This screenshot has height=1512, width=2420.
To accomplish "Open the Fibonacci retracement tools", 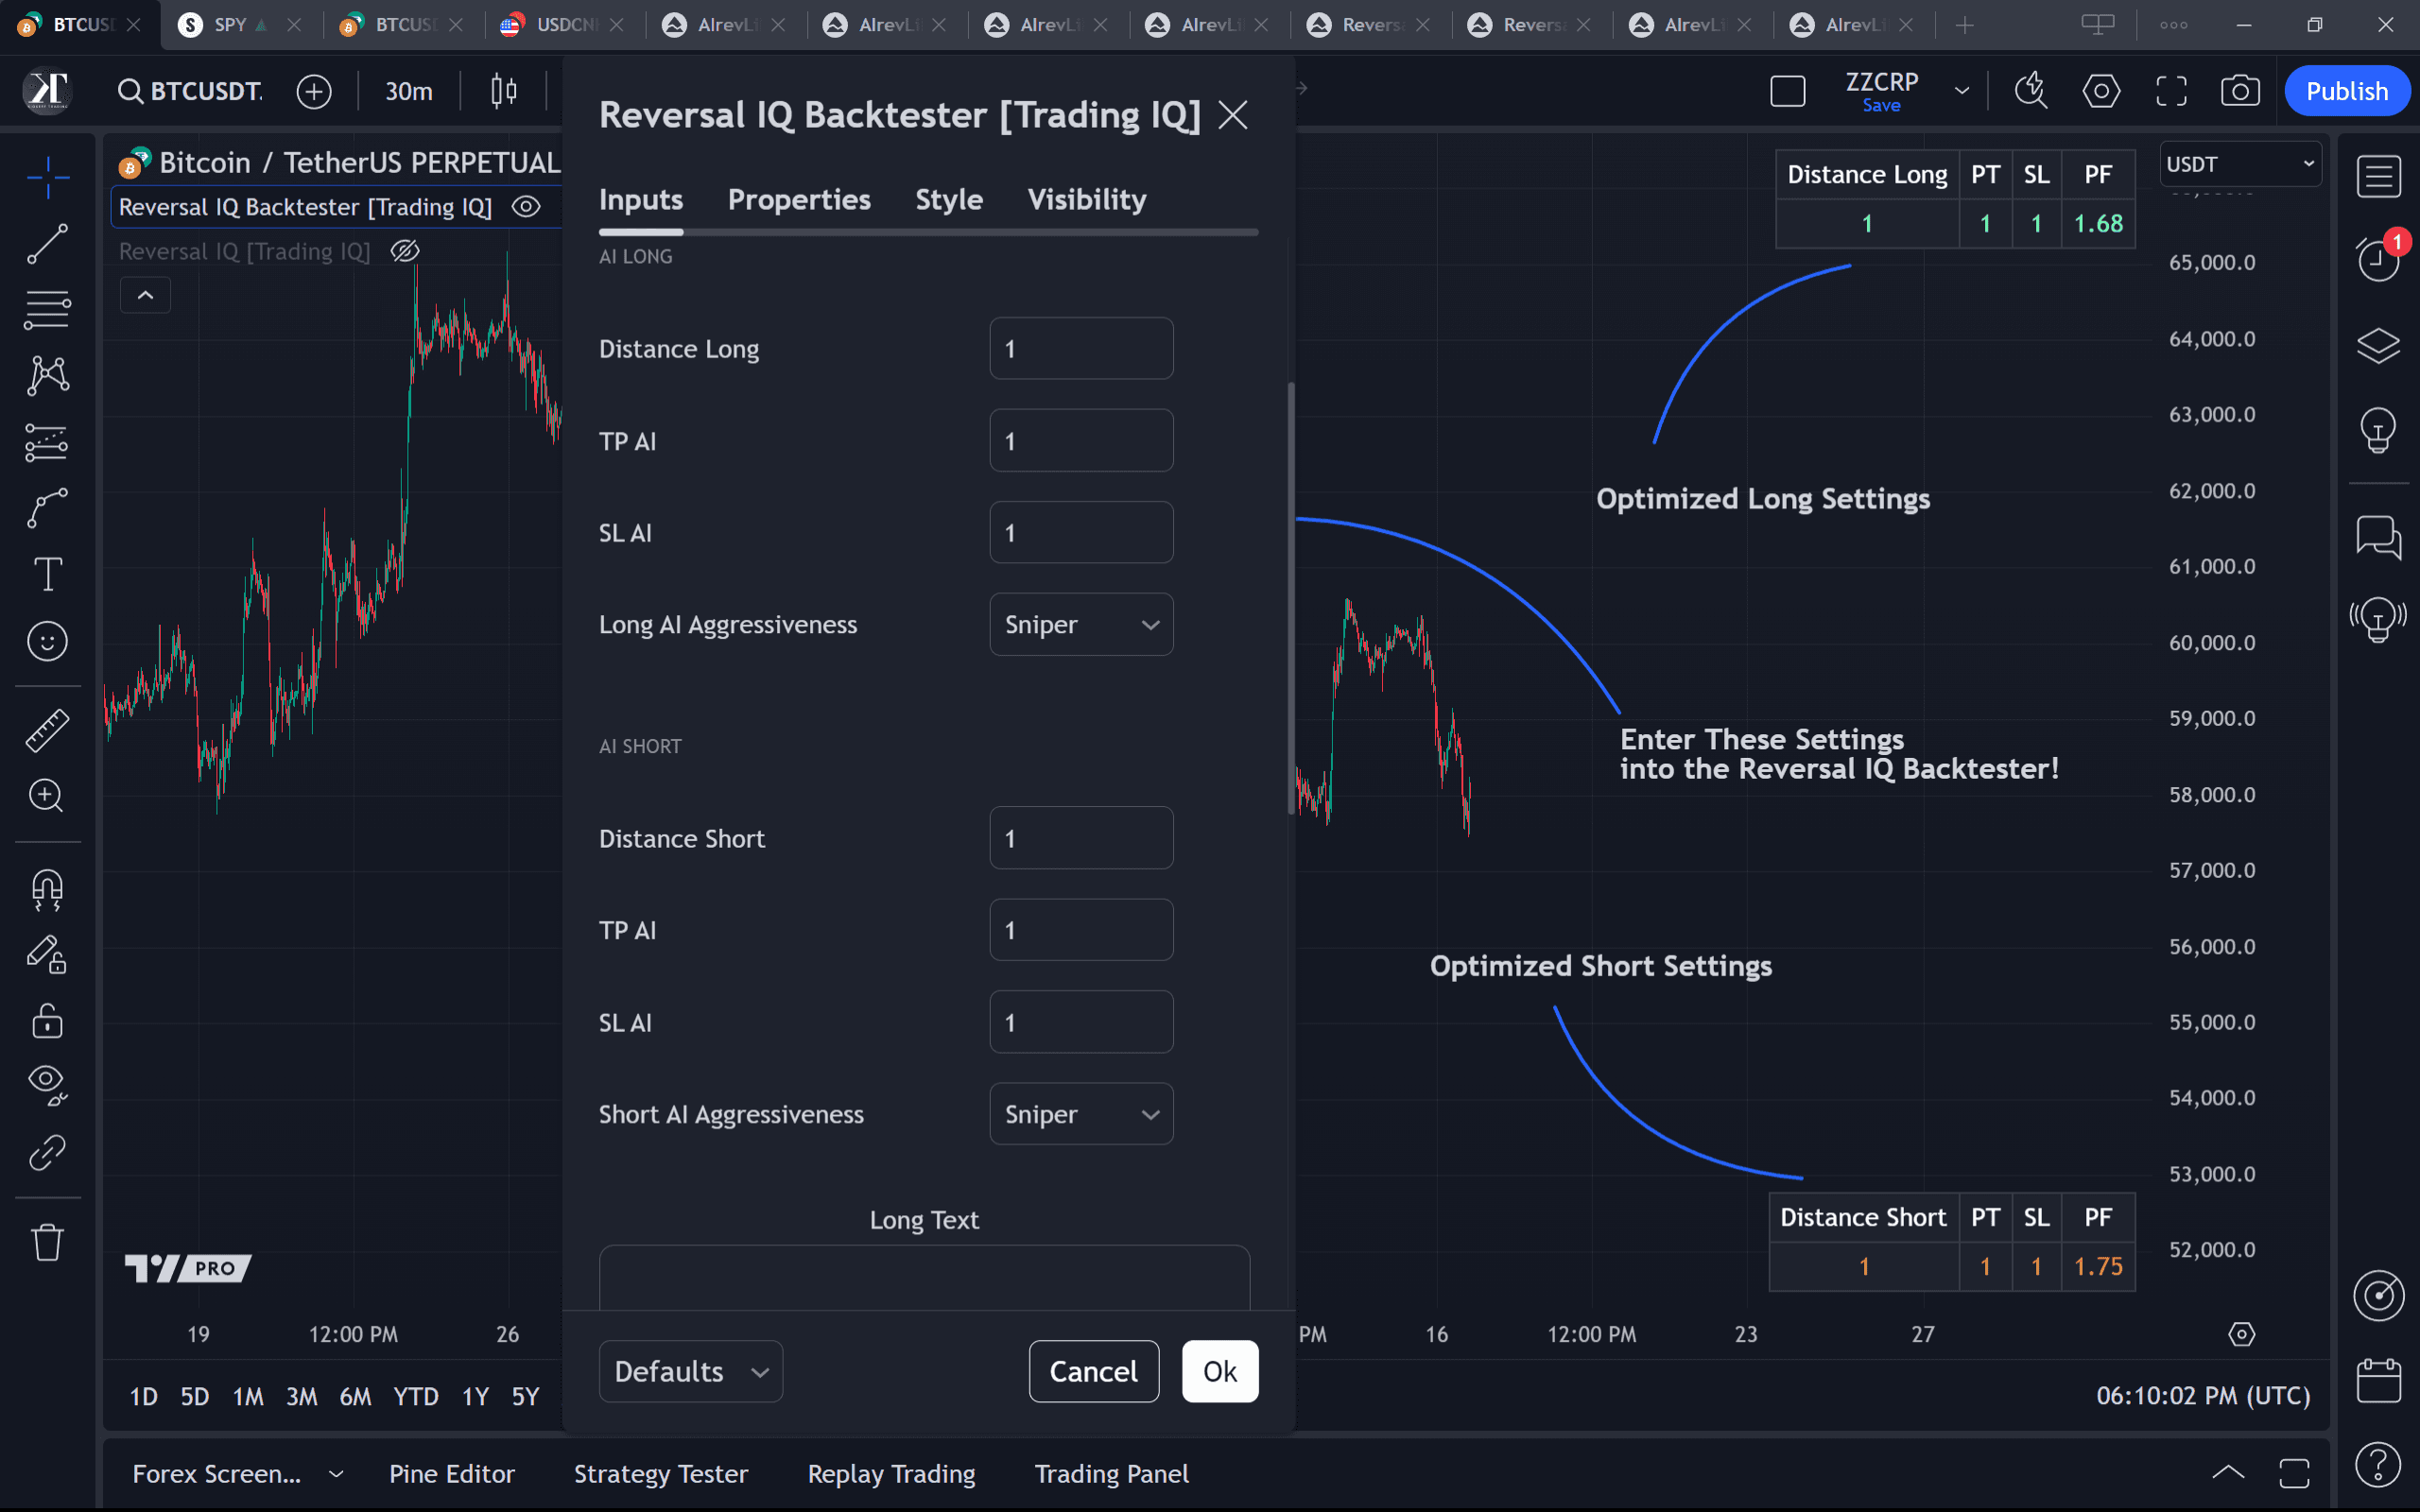I will pyautogui.click(x=47, y=310).
